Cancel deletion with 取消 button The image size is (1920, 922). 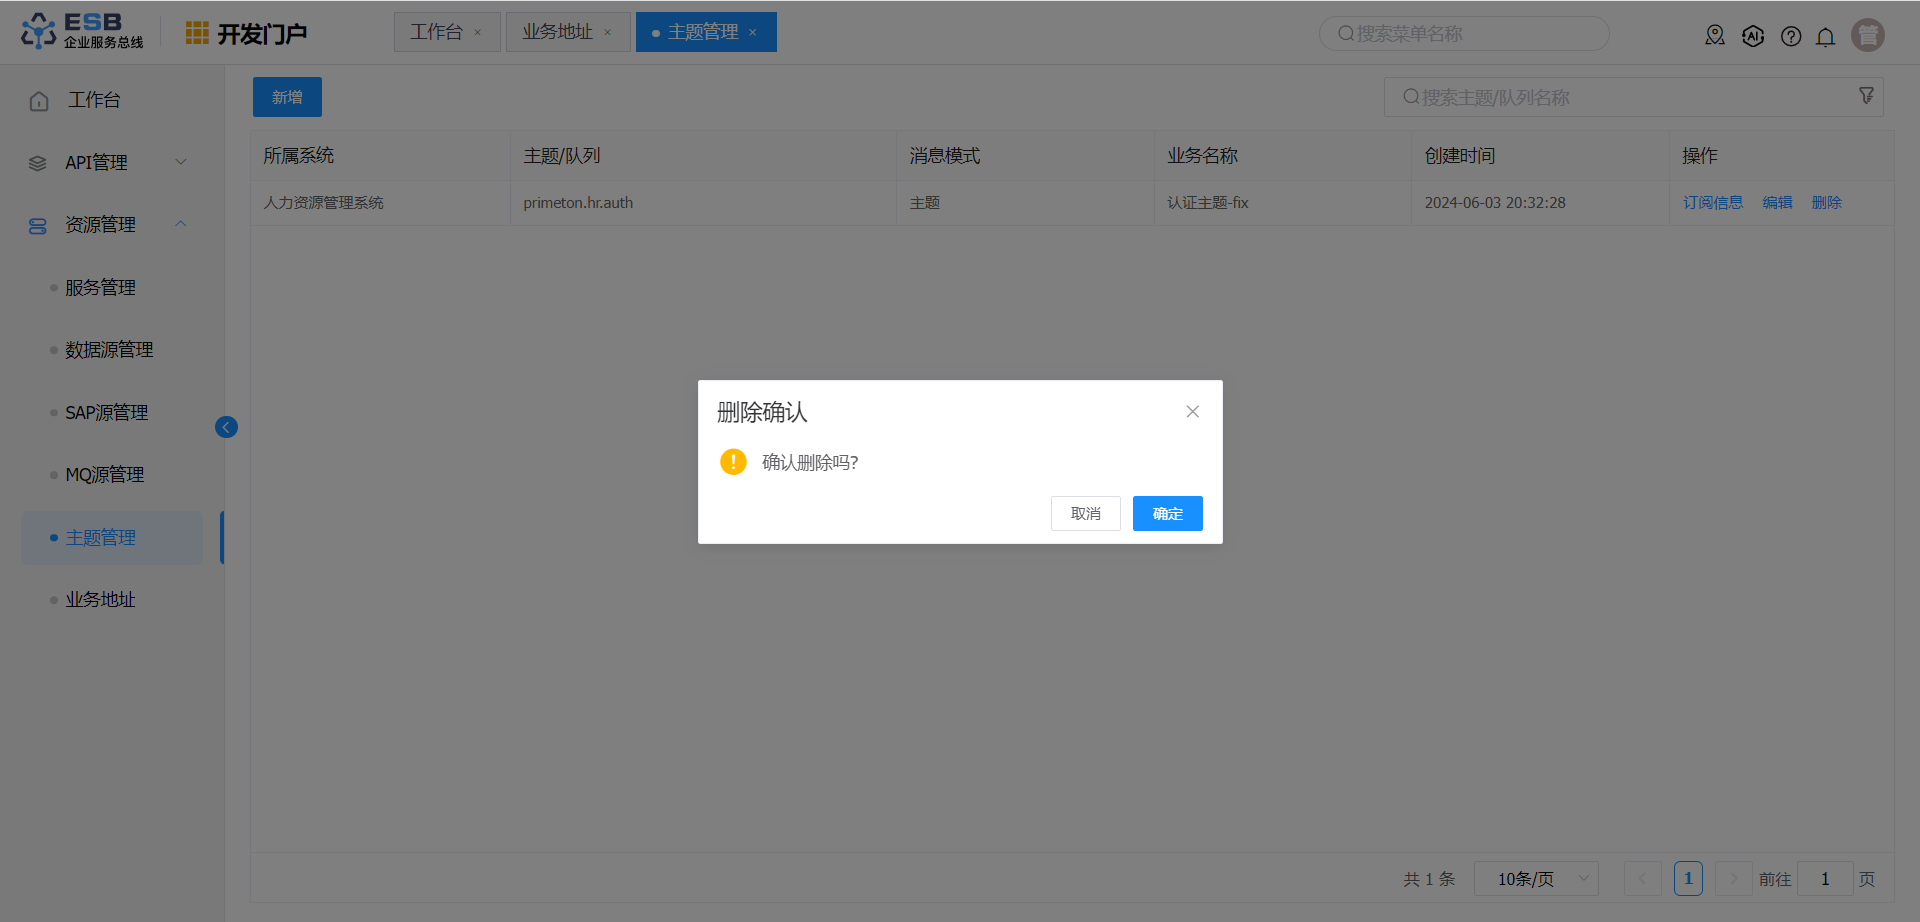1085,514
